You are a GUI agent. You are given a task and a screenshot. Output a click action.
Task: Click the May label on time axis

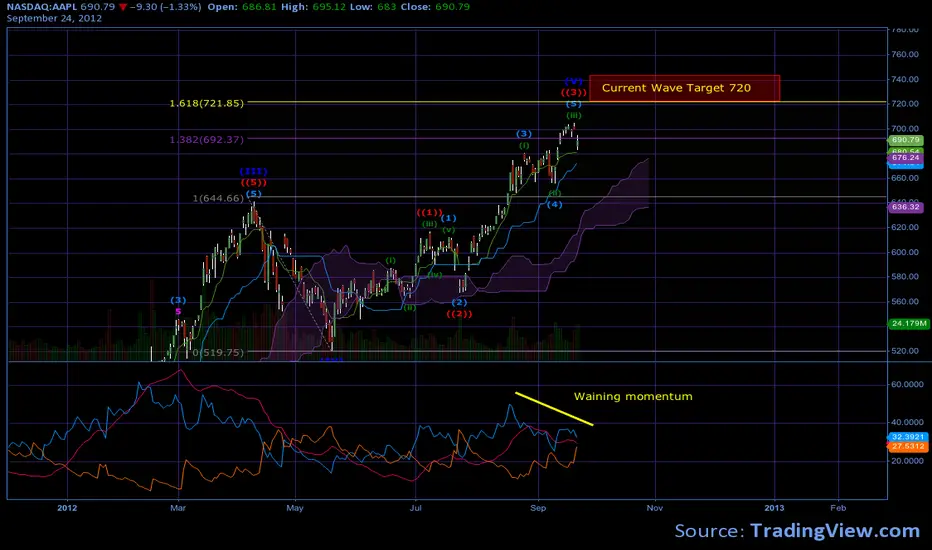pos(295,508)
